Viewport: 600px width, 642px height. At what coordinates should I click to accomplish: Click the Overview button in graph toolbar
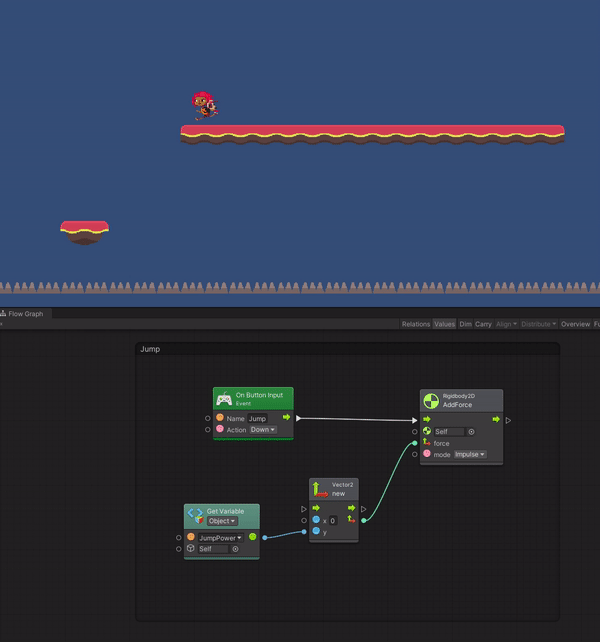point(575,324)
